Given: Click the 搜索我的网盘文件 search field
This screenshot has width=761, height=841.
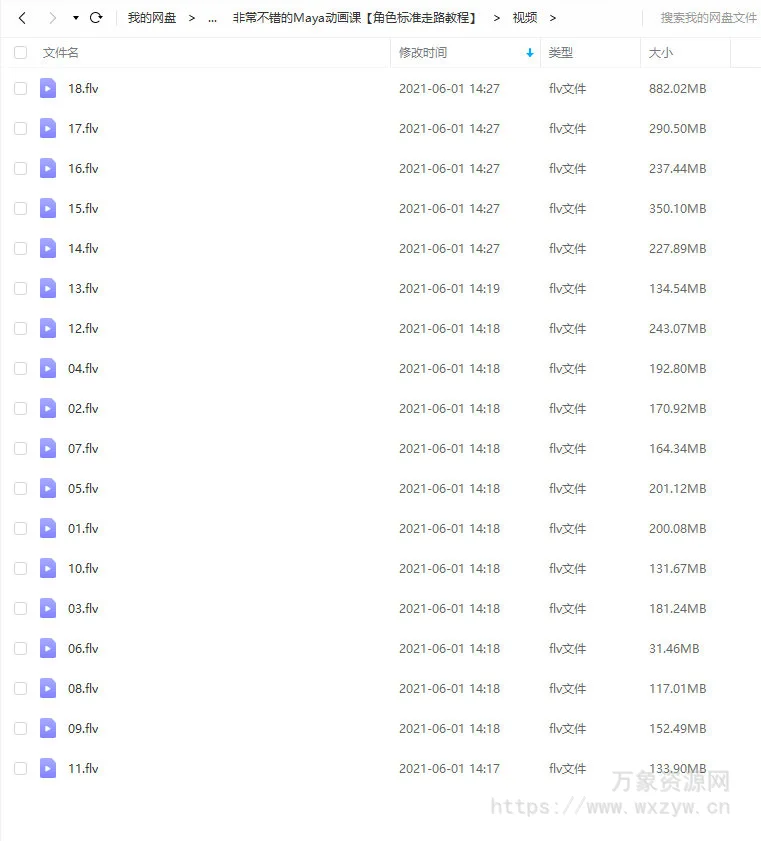Looking at the screenshot, I should [708, 18].
